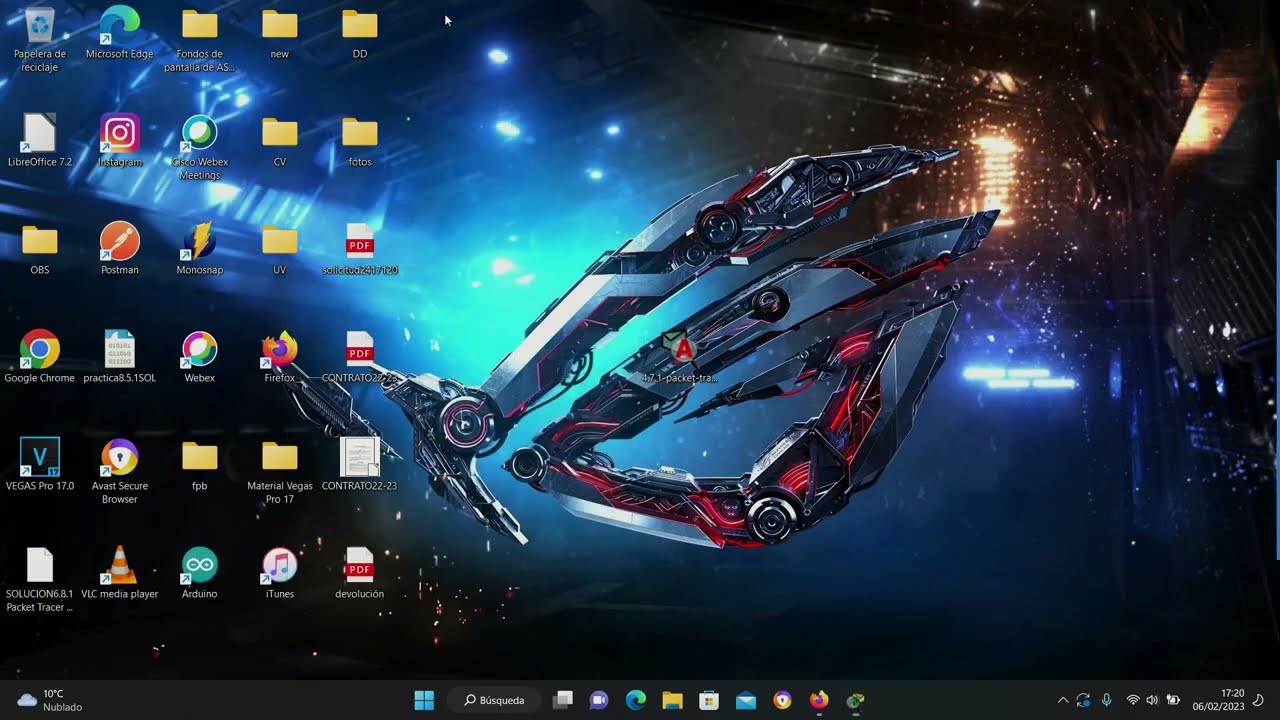Select the VEGAS Pro 17.0 icon
Image resolution: width=1280 pixels, height=720 pixels.
point(40,464)
